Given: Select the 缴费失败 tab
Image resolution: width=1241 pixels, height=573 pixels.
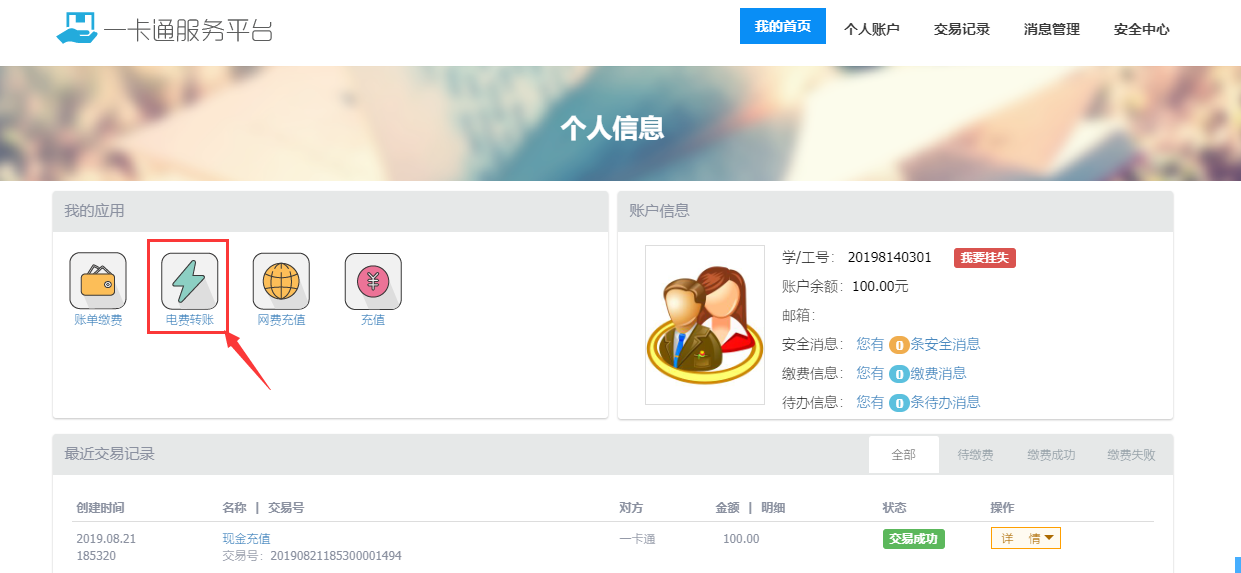Looking at the screenshot, I should click(x=1131, y=454).
